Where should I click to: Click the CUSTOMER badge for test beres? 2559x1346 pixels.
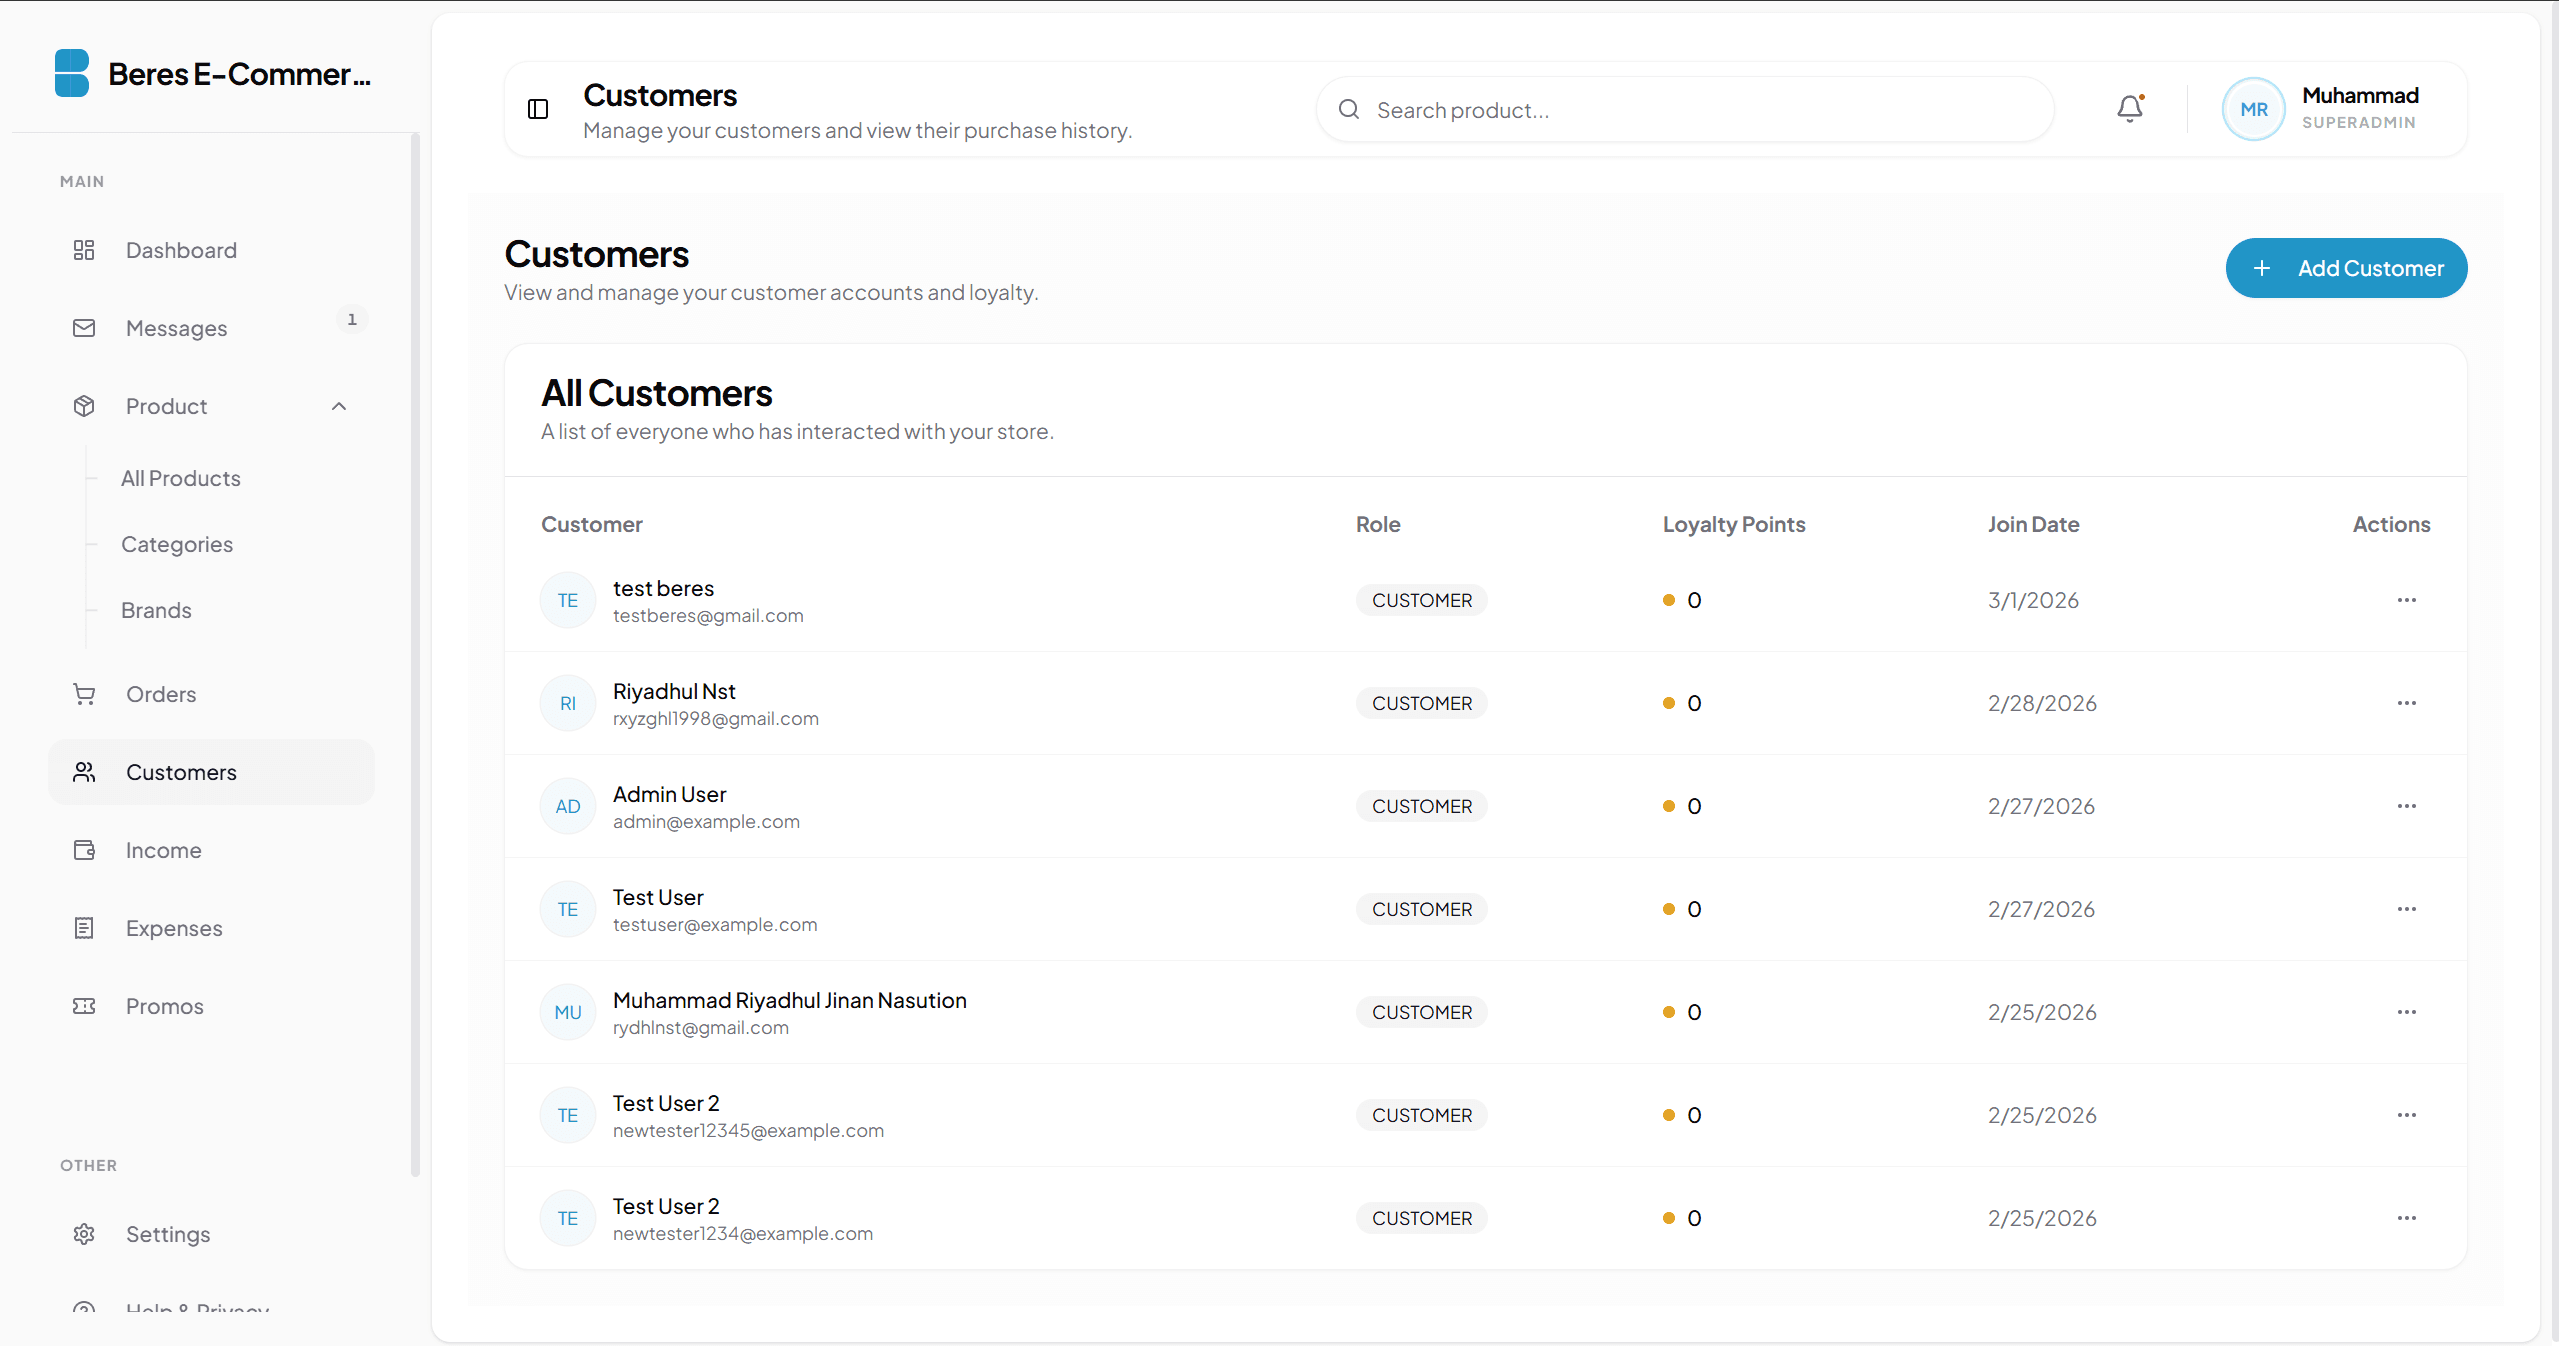(x=1421, y=600)
